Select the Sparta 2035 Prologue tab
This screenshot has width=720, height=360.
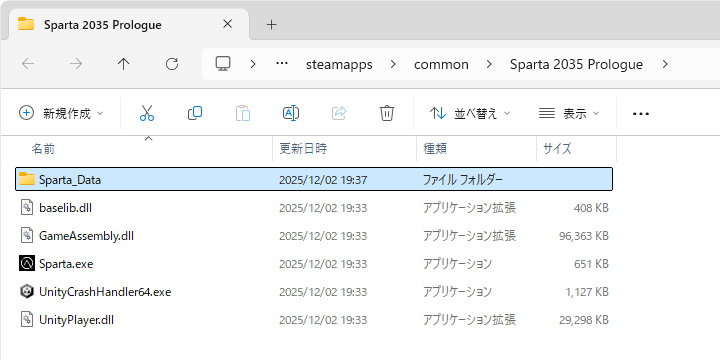pyautogui.click(x=129, y=25)
